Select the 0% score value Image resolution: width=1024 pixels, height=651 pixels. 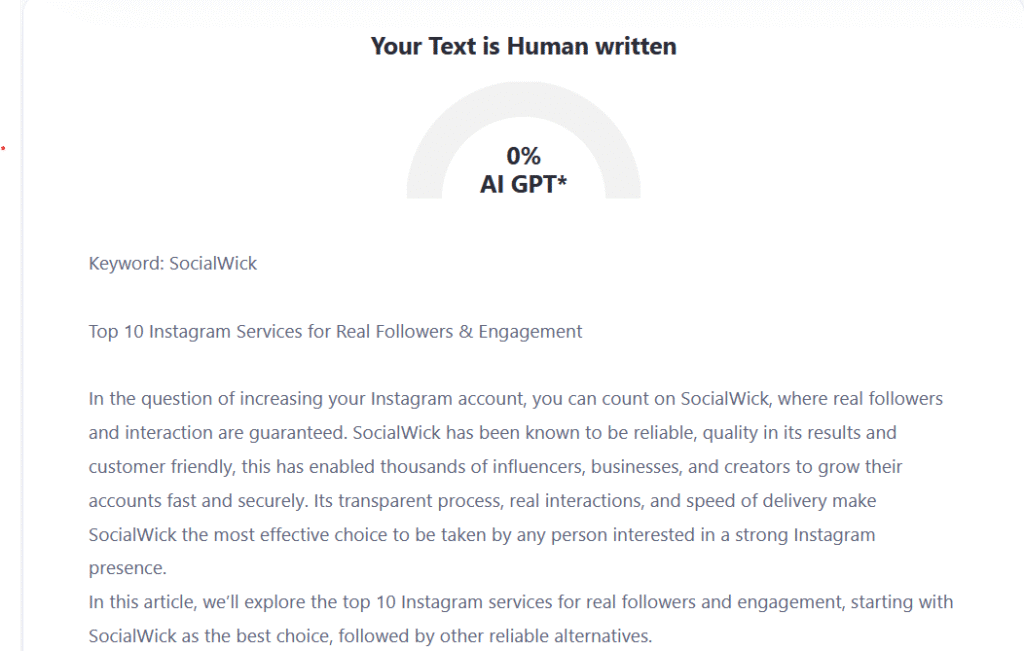[x=523, y=155]
